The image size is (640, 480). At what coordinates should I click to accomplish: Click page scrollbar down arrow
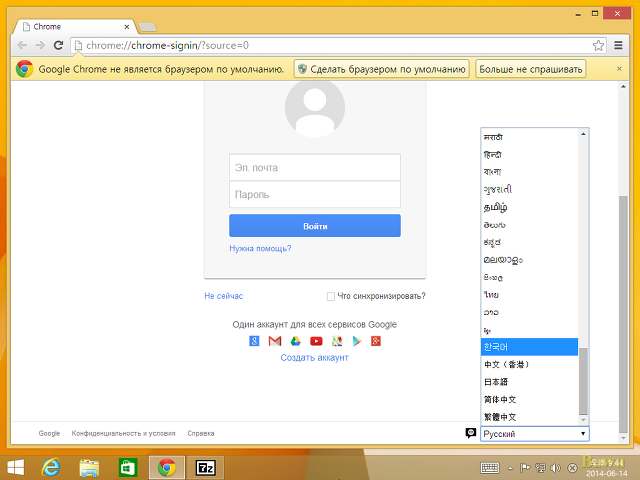pos(623,438)
